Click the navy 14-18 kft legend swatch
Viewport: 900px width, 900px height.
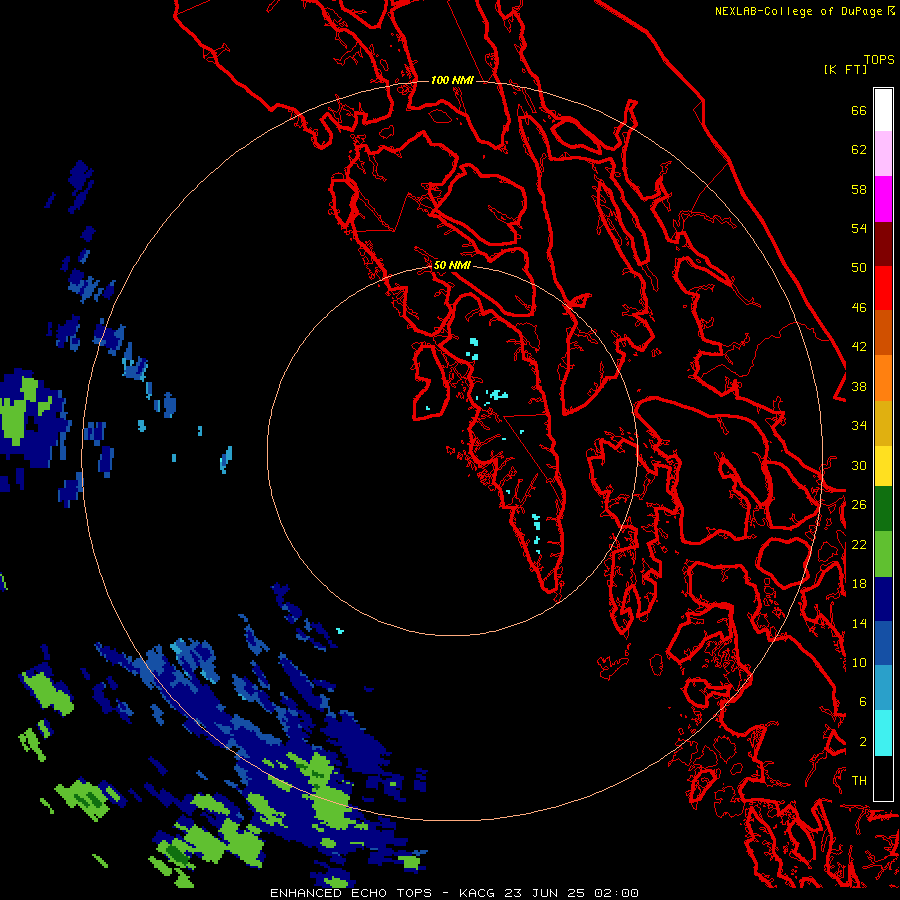pyautogui.click(x=883, y=599)
